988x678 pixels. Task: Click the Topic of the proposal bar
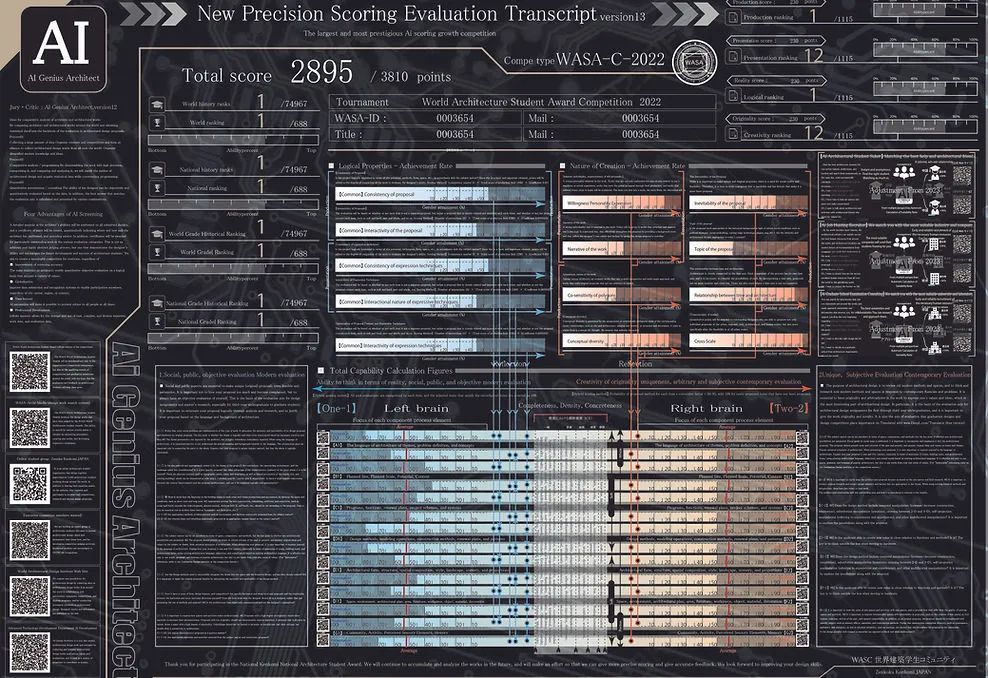pos(748,249)
